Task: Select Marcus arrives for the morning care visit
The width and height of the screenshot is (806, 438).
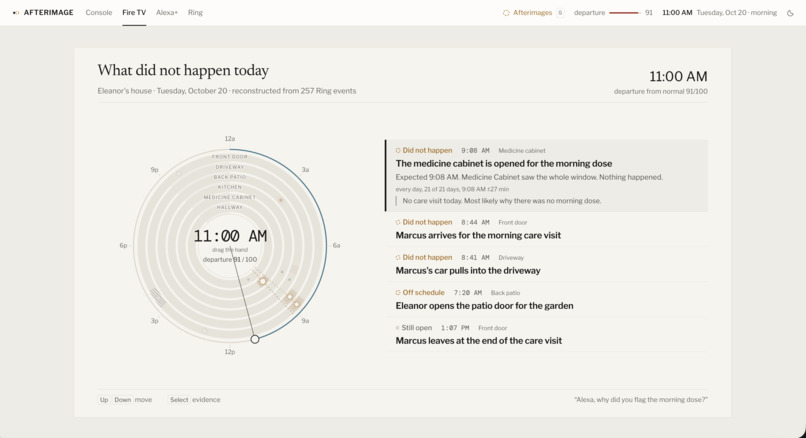Action: (x=546, y=229)
